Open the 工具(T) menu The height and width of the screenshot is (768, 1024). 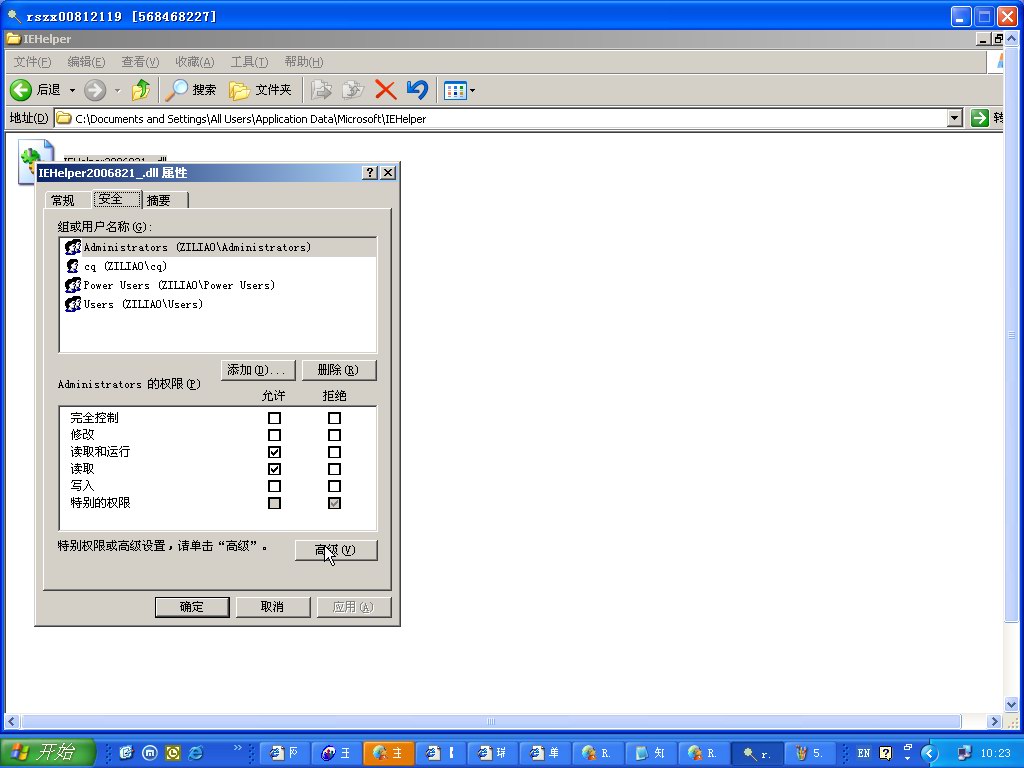249,62
